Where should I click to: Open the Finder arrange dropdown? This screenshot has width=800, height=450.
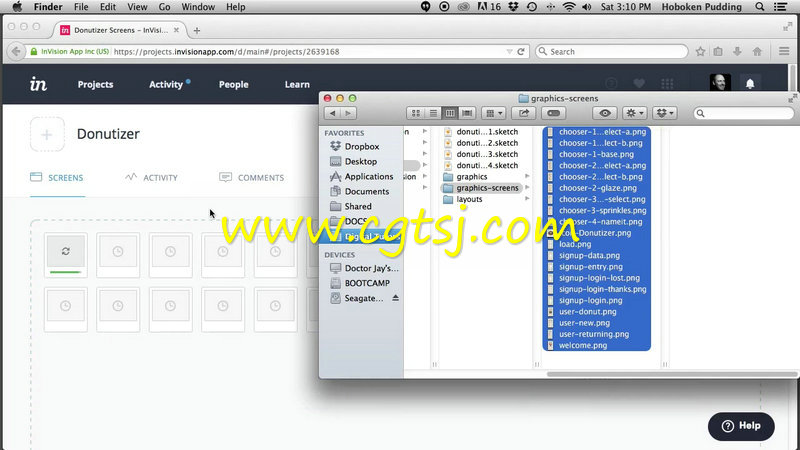coord(493,113)
